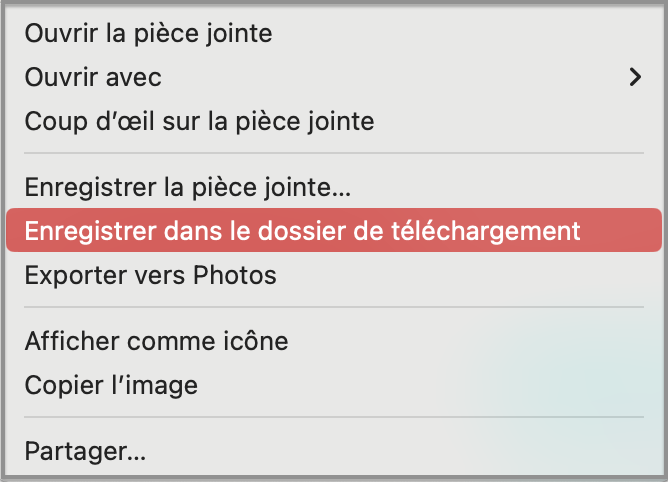Click 'Ouvrir la pièce jointe' menu item
Viewport: 668px width, 482px height.
click(x=148, y=34)
